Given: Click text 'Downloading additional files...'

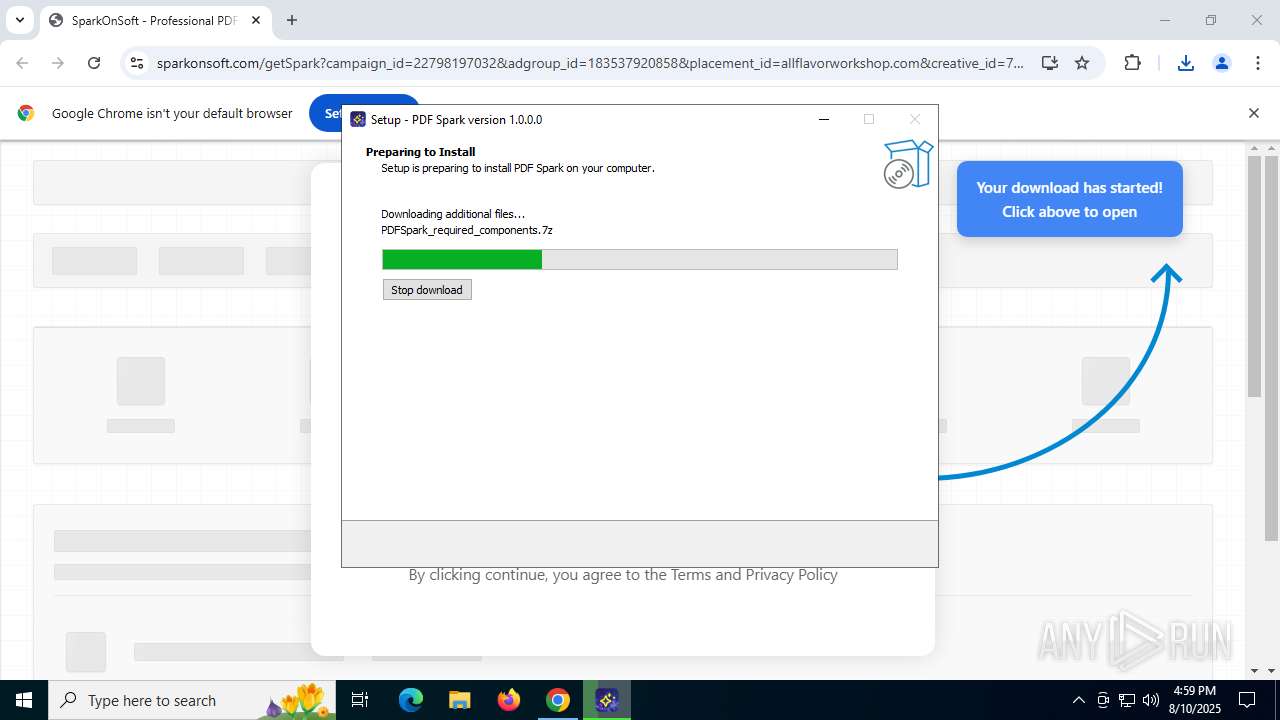Looking at the screenshot, I should click(x=453, y=214).
